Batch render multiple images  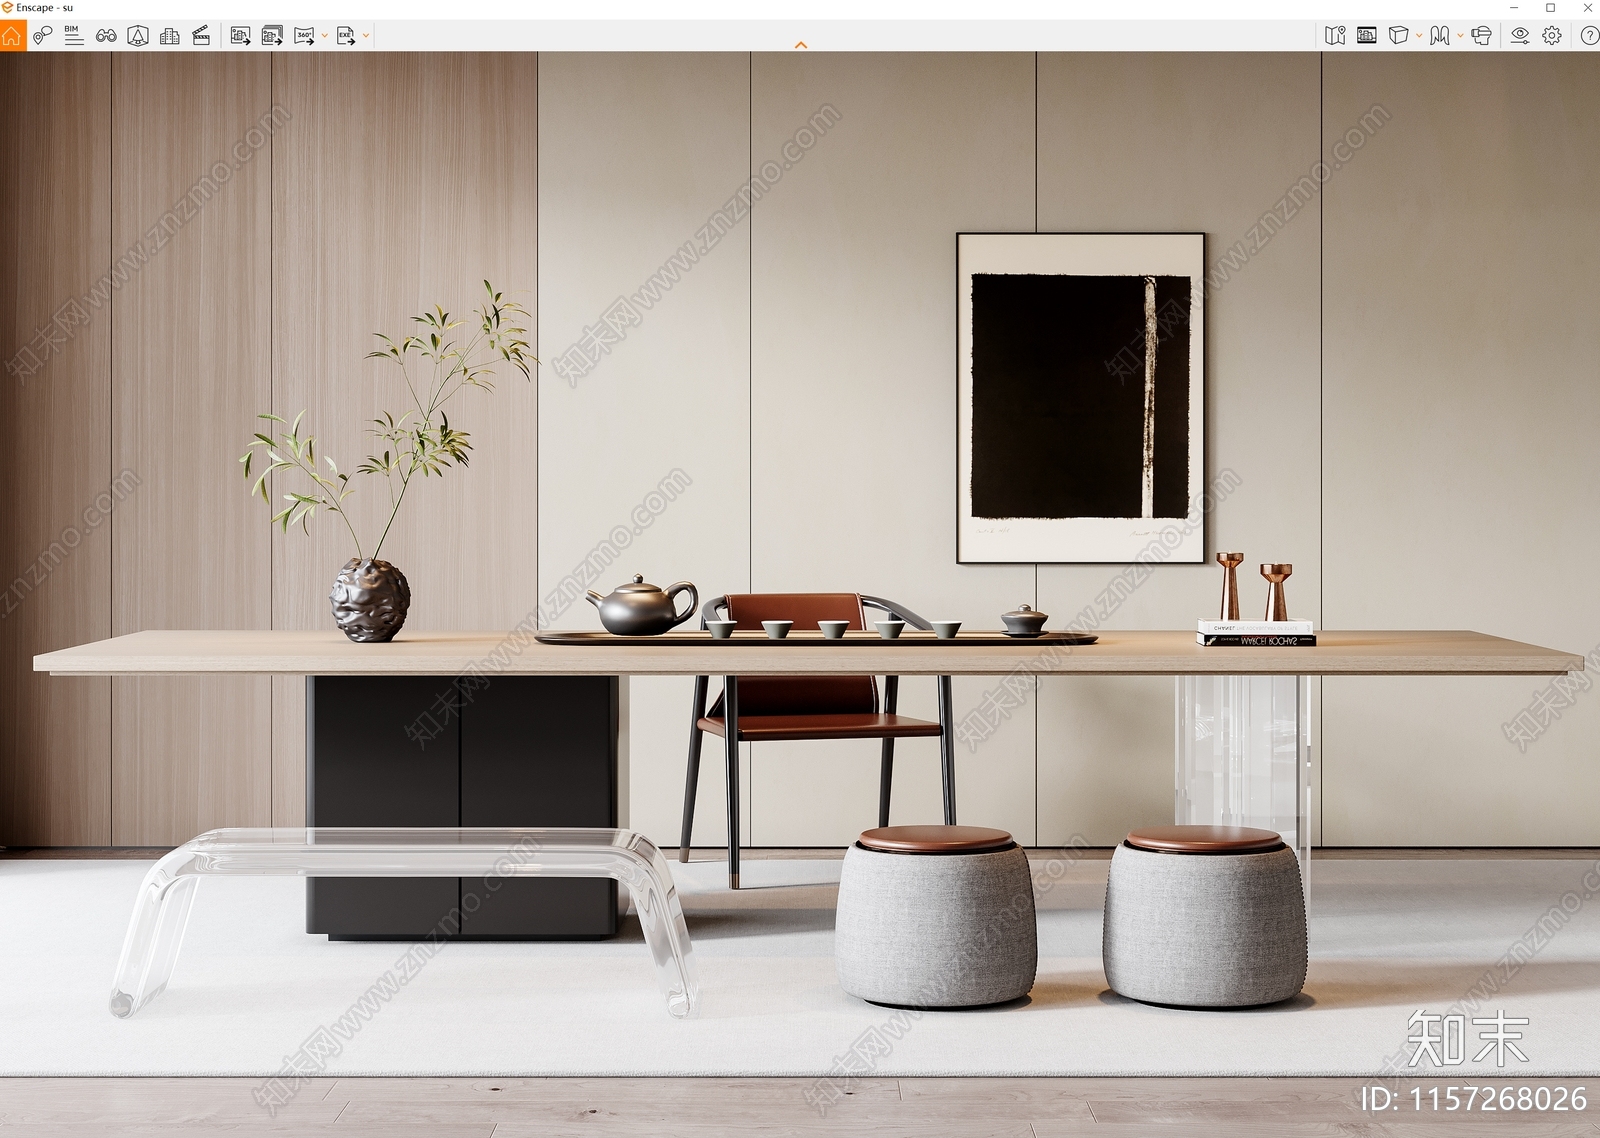[x=272, y=36]
